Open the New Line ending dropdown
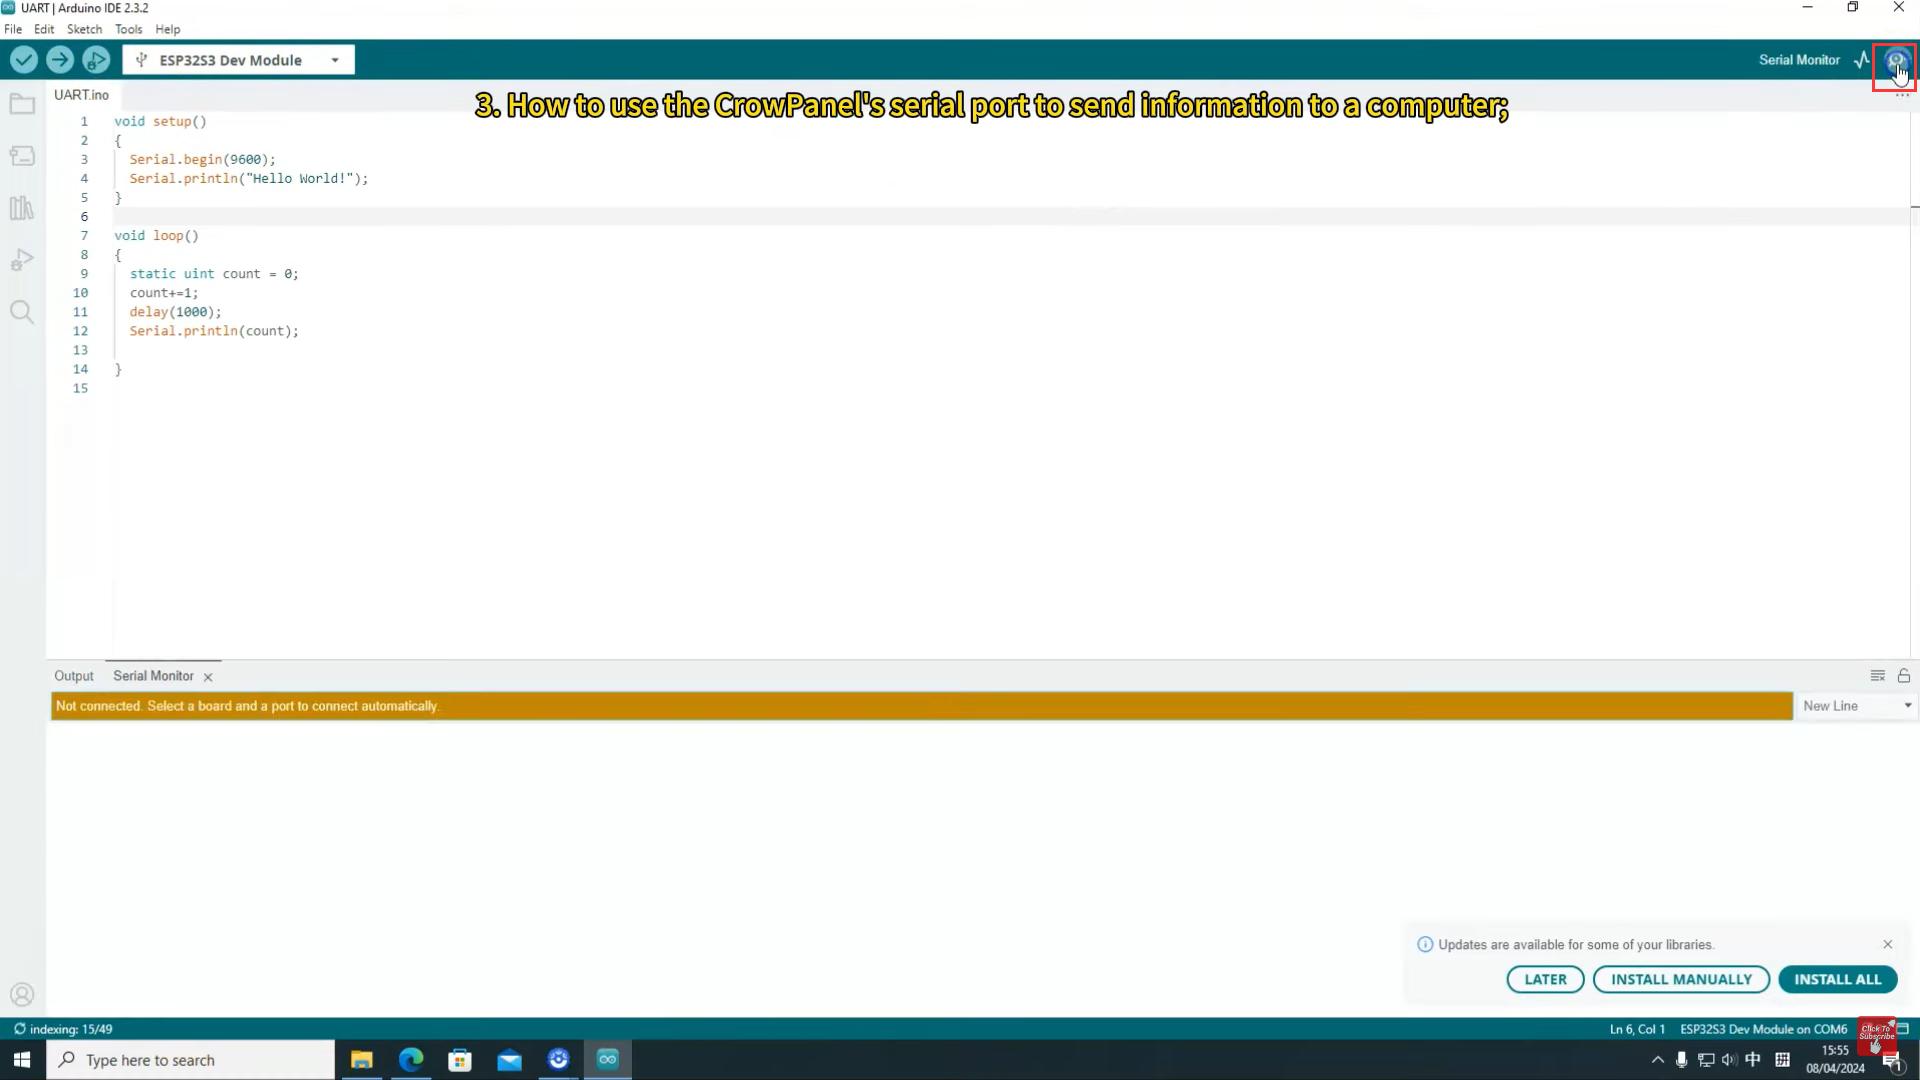Image resolution: width=1920 pixels, height=1080 pixels. tap(1857, 706)
